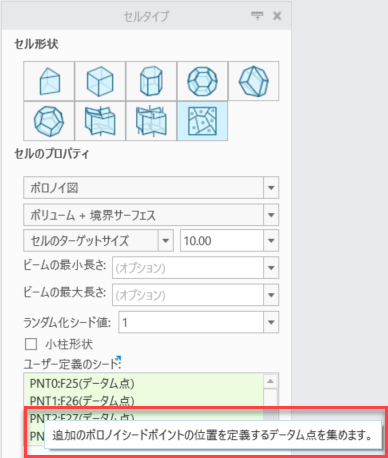Expand the 10.00 value dropdown arrow

point(271,240)
